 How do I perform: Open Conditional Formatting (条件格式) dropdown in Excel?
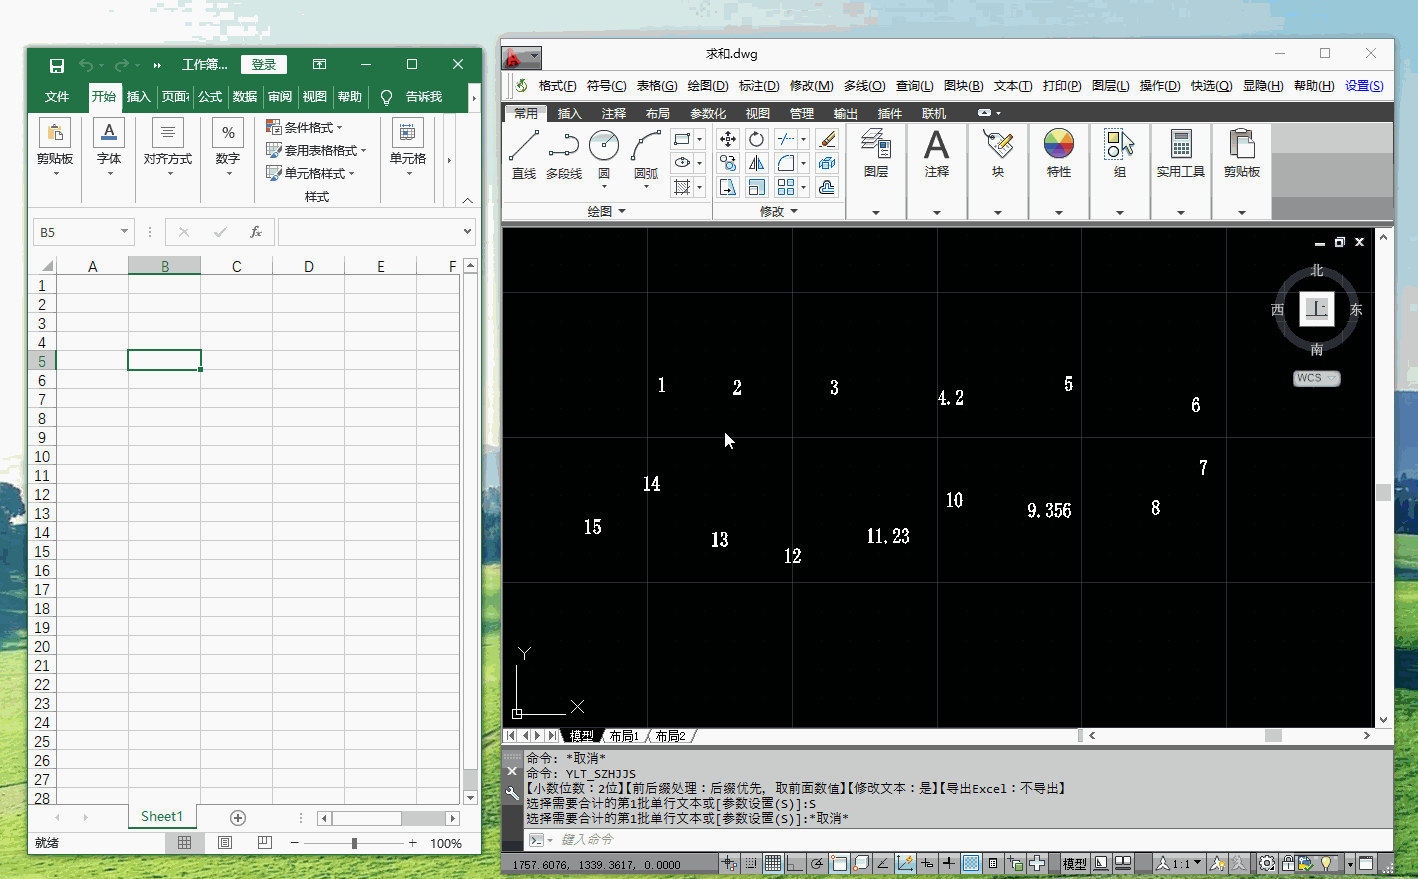[x=304, y=127]
